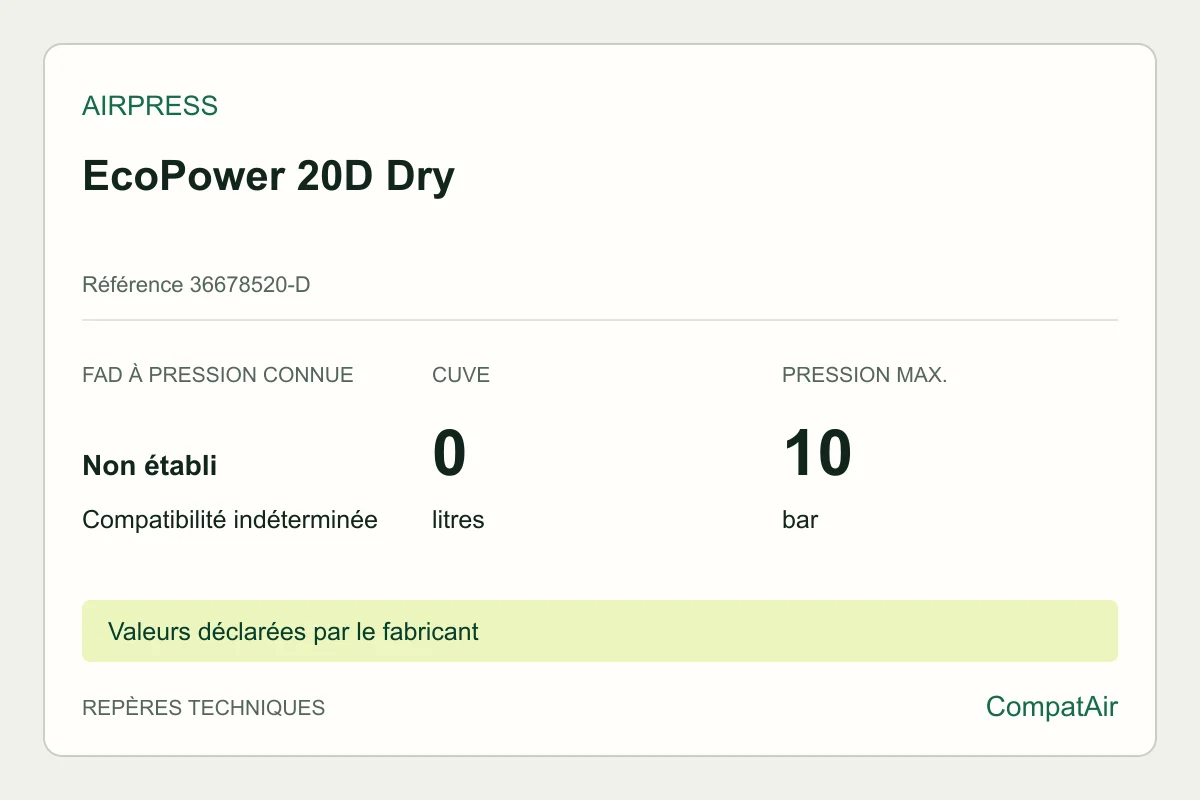This screenshot has width=1200, height=800.
Task: Click the CUVE column heading
Action: (461, 376)
